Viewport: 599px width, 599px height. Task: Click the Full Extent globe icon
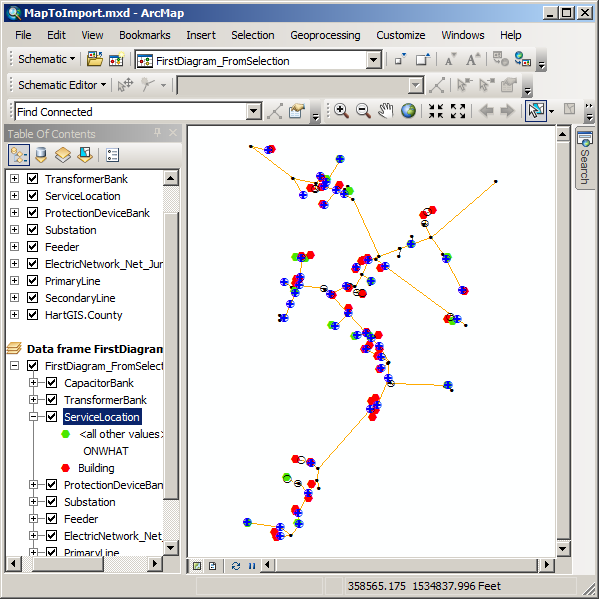point(408,111)
